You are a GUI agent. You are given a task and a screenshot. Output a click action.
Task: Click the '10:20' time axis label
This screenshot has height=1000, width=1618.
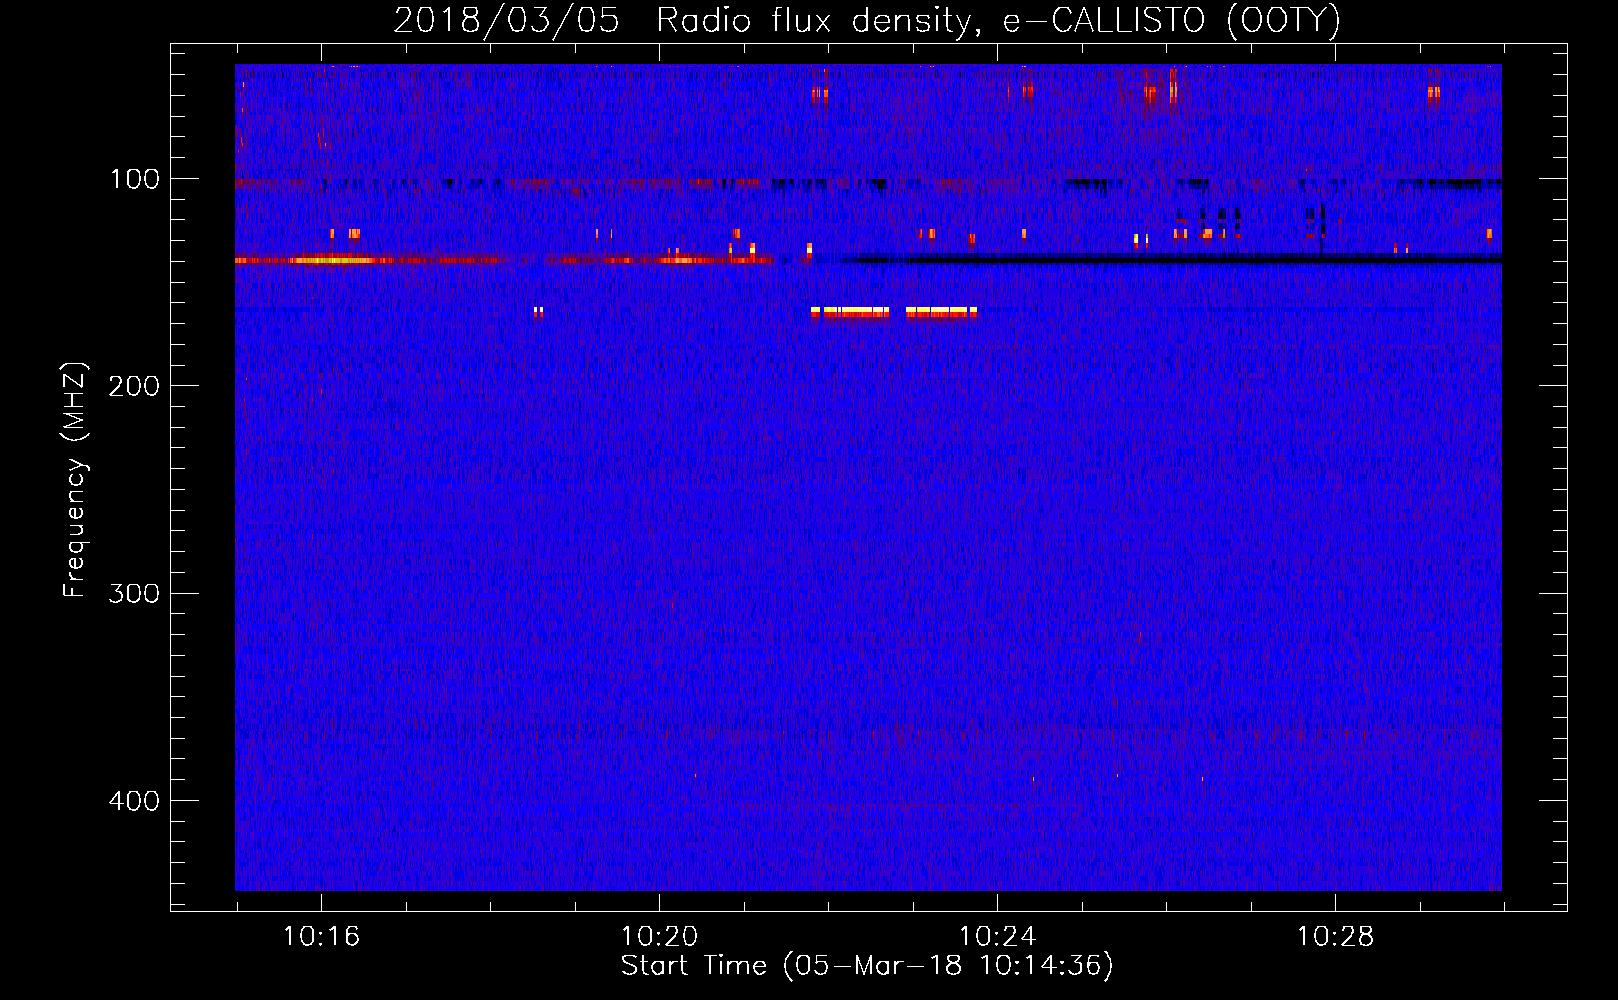(659, 937)
